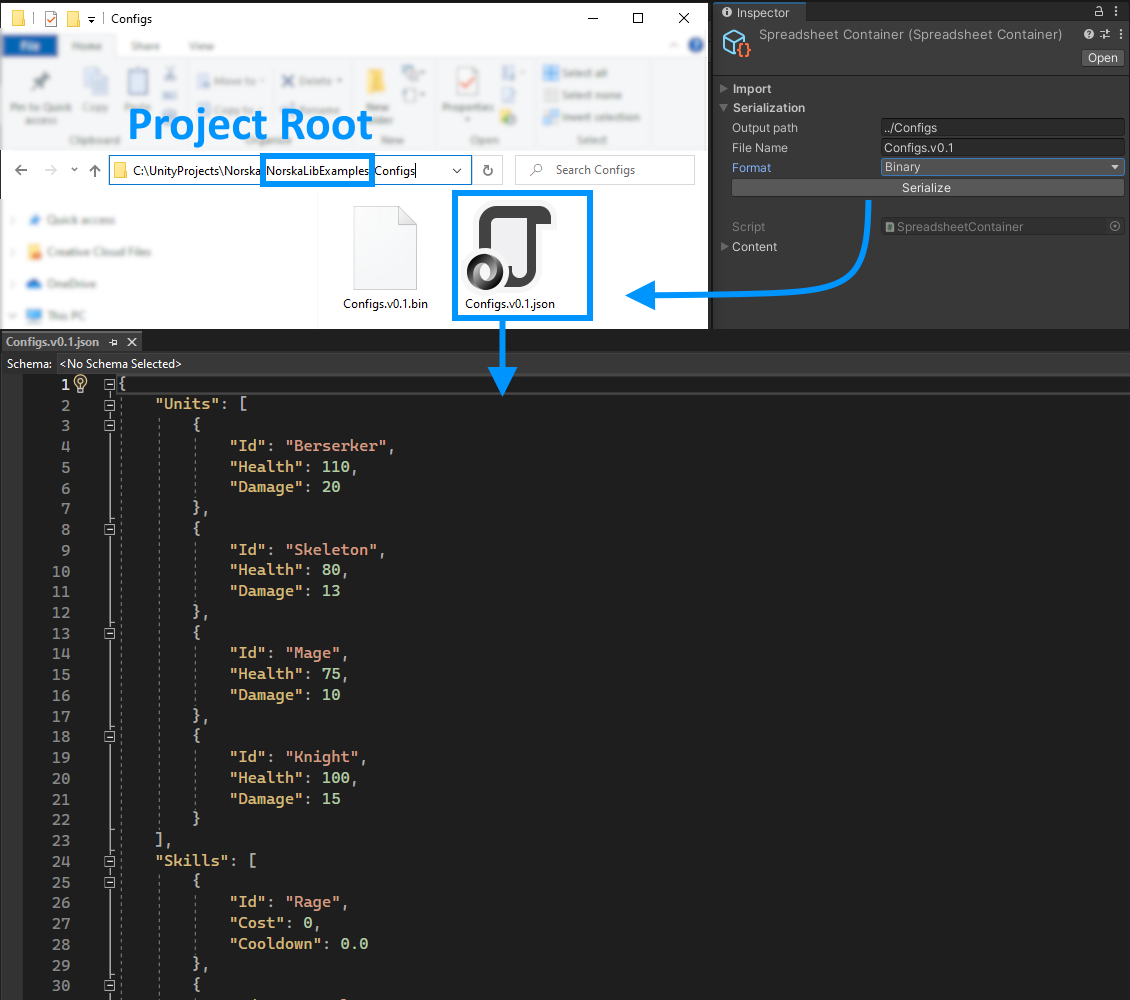The width and height of the screenshot is (1130, 1000).
Task: Collapse the Mage object block at line 13
Action: click(x=110, y=634)
